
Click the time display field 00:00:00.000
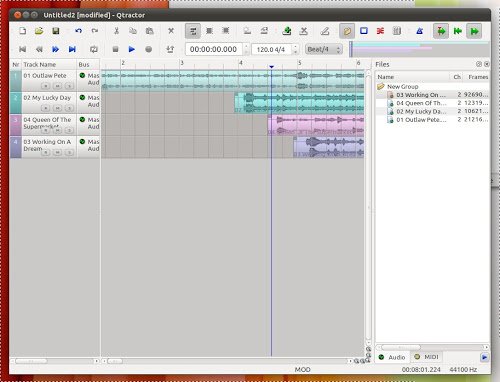click(x=214, y=49)
